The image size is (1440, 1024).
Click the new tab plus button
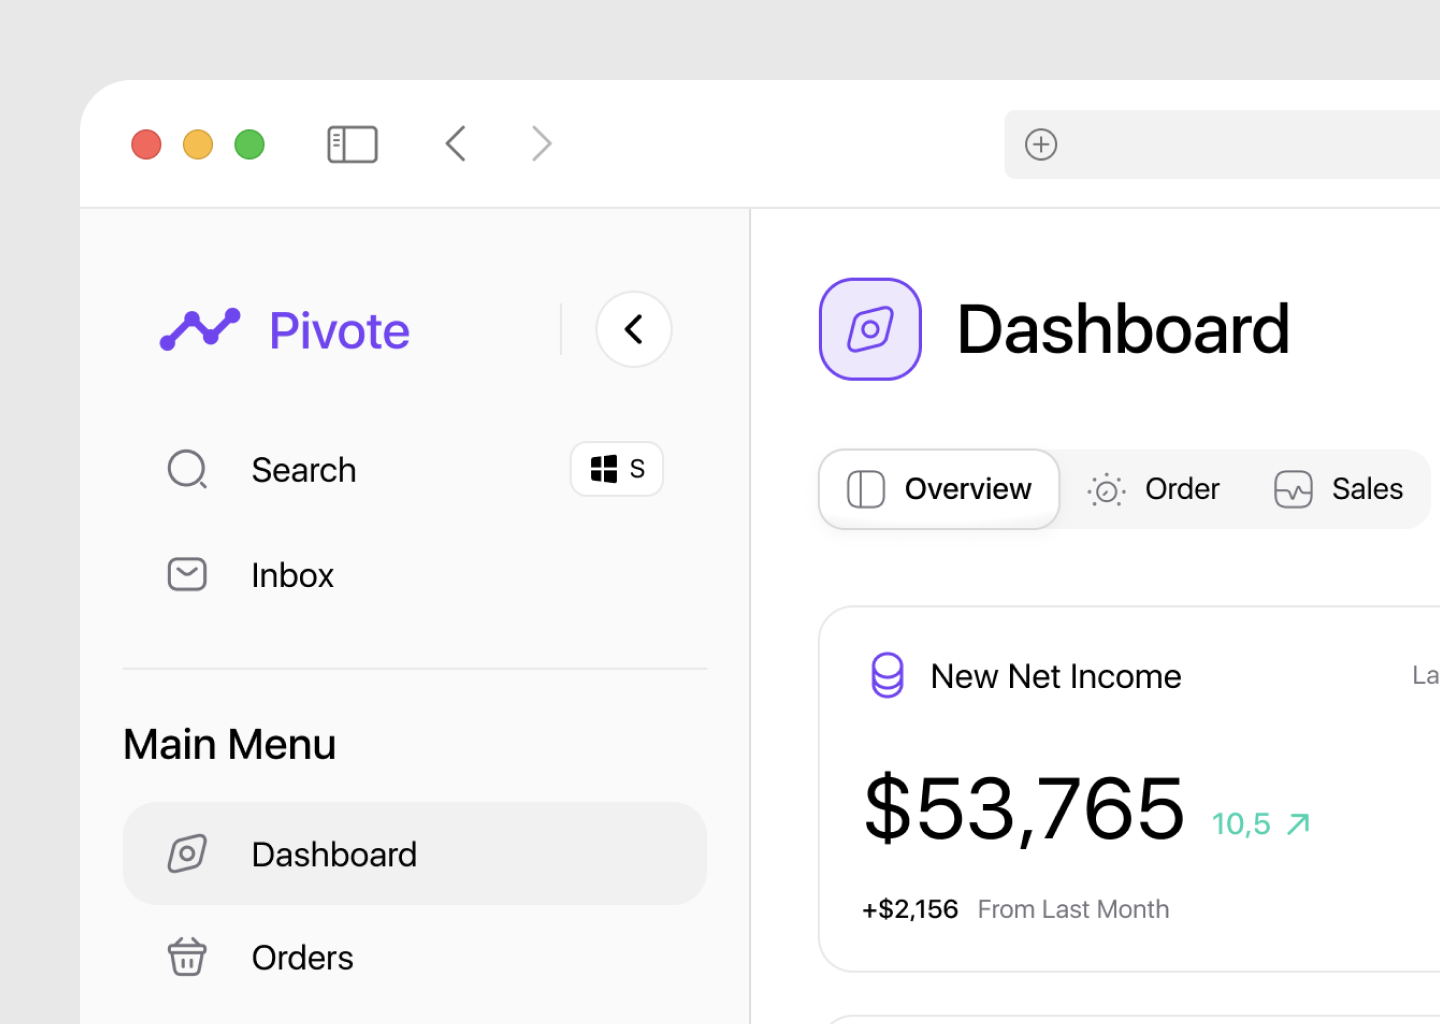1041,144
